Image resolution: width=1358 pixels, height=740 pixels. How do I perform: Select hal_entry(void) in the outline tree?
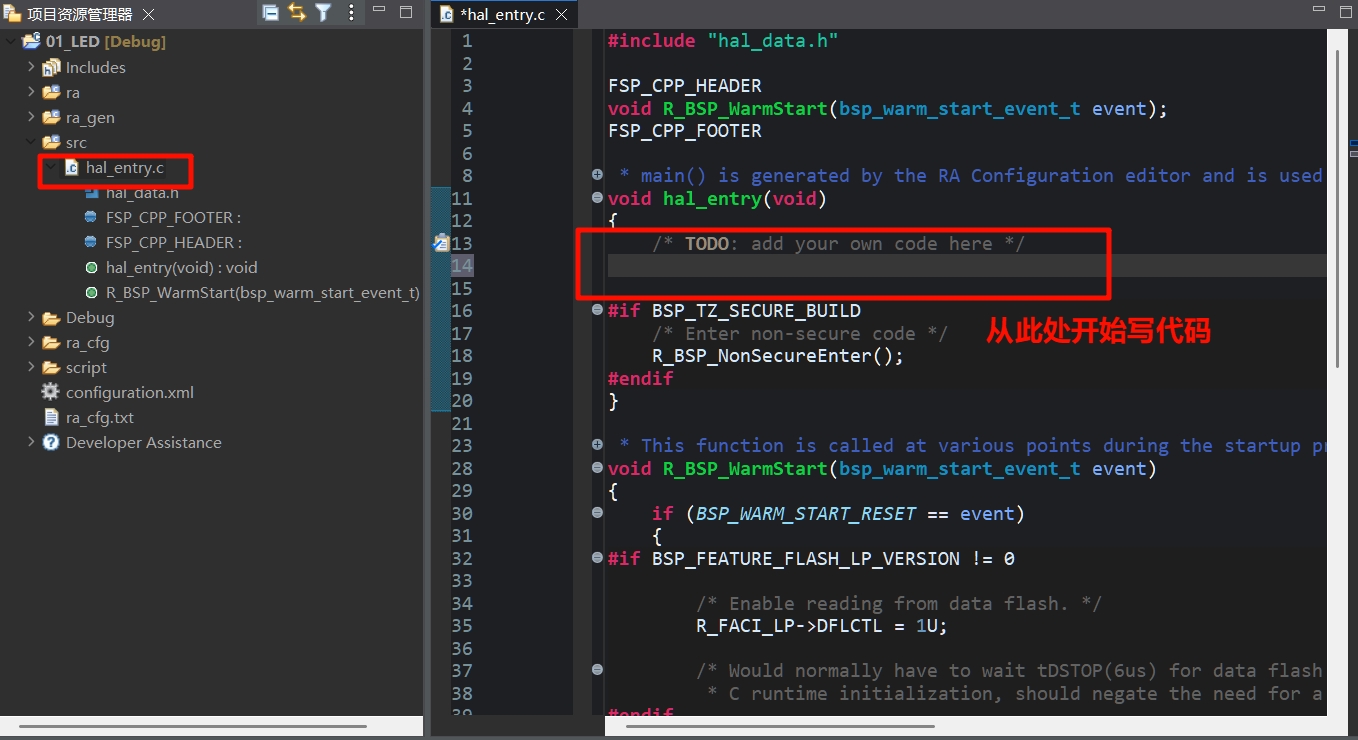click(x=181, y=267)
